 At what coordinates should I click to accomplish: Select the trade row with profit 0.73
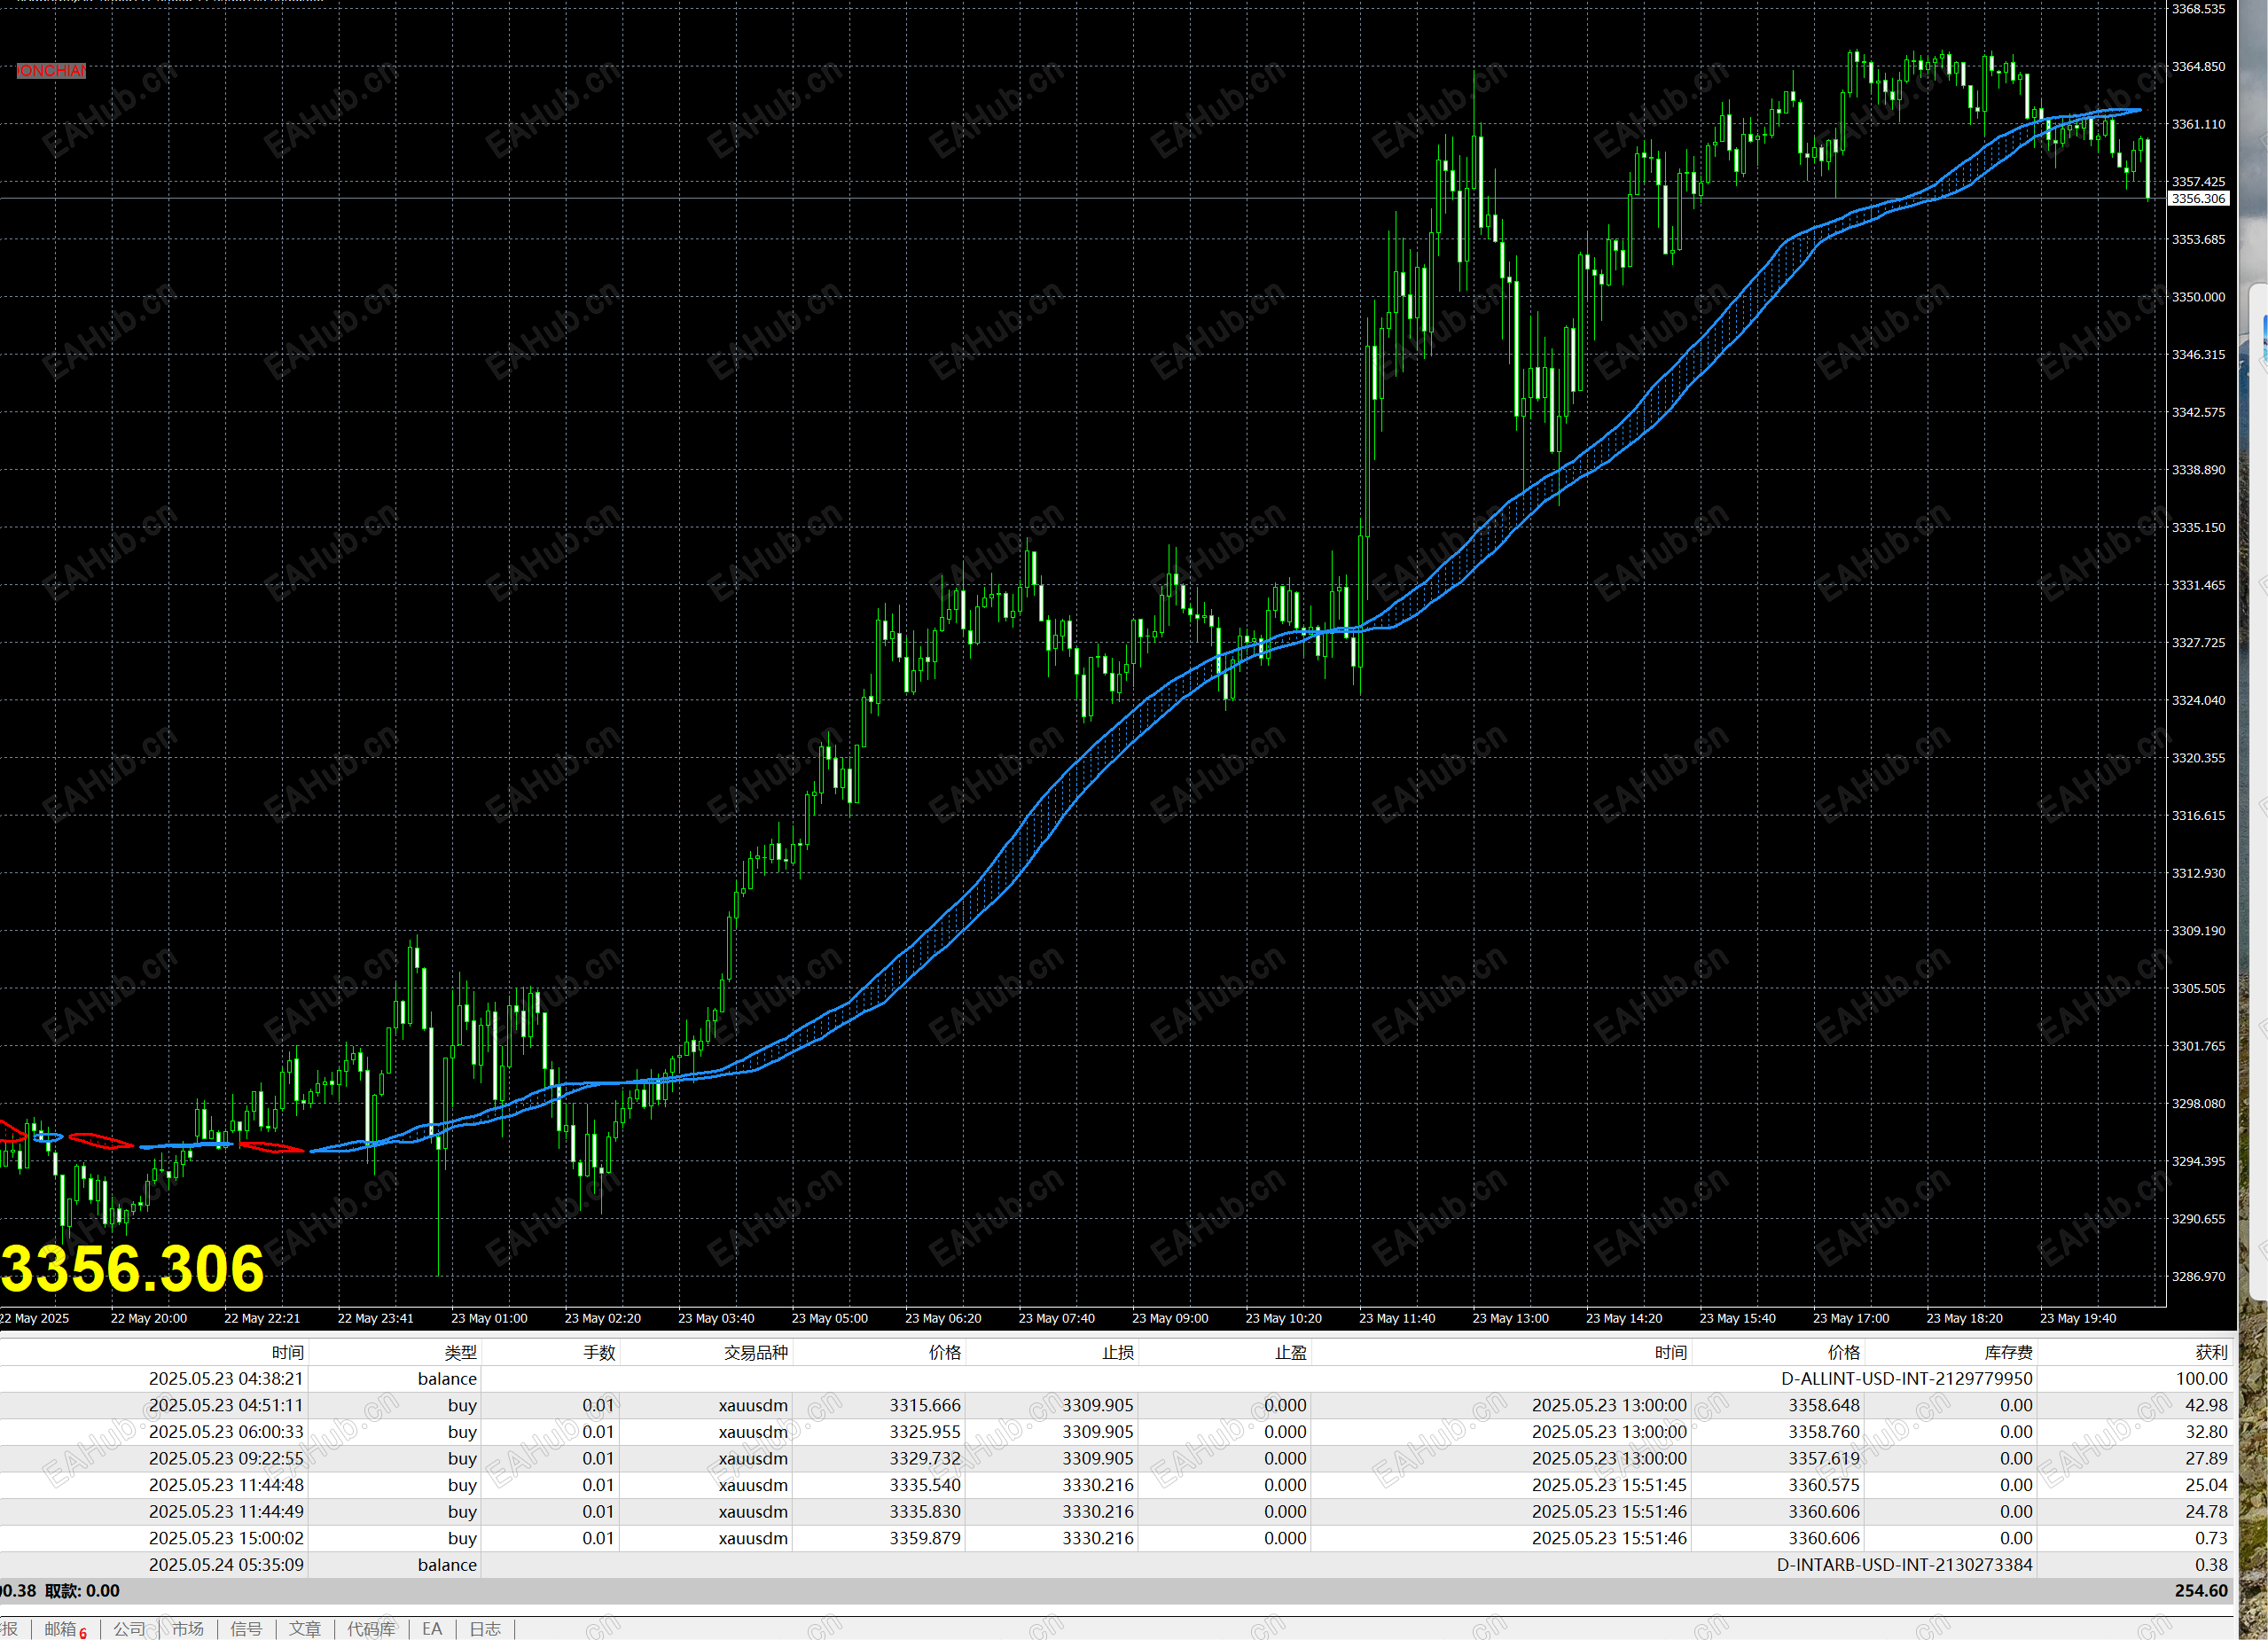[2210, 1538]
